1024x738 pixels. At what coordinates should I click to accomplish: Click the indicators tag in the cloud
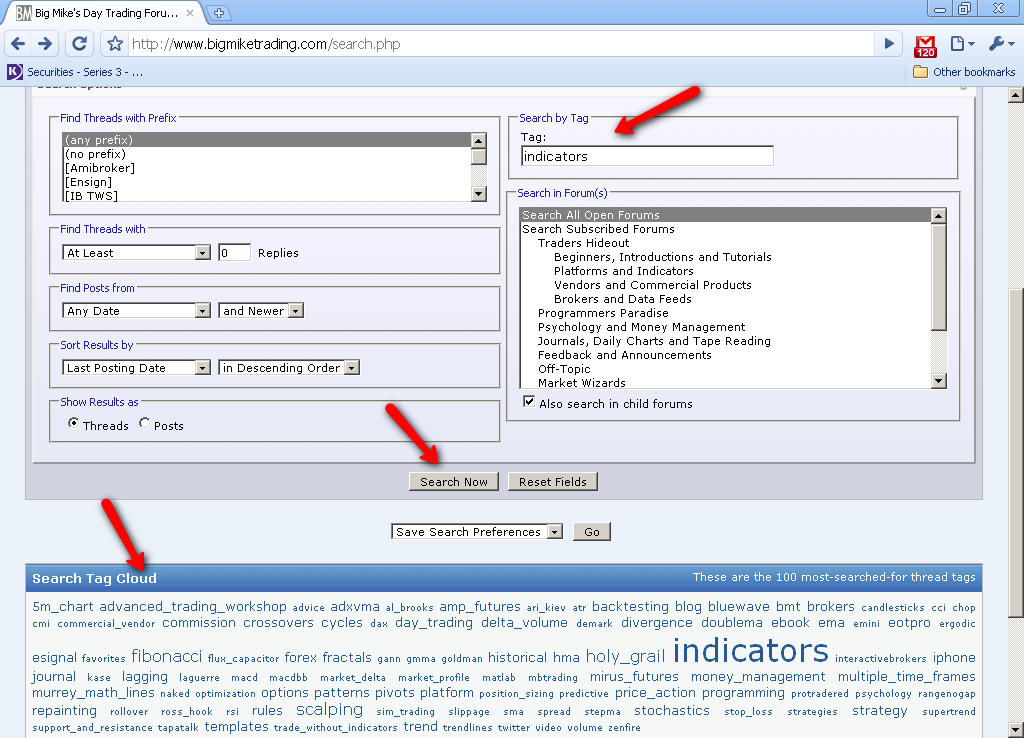coord(750,650)
